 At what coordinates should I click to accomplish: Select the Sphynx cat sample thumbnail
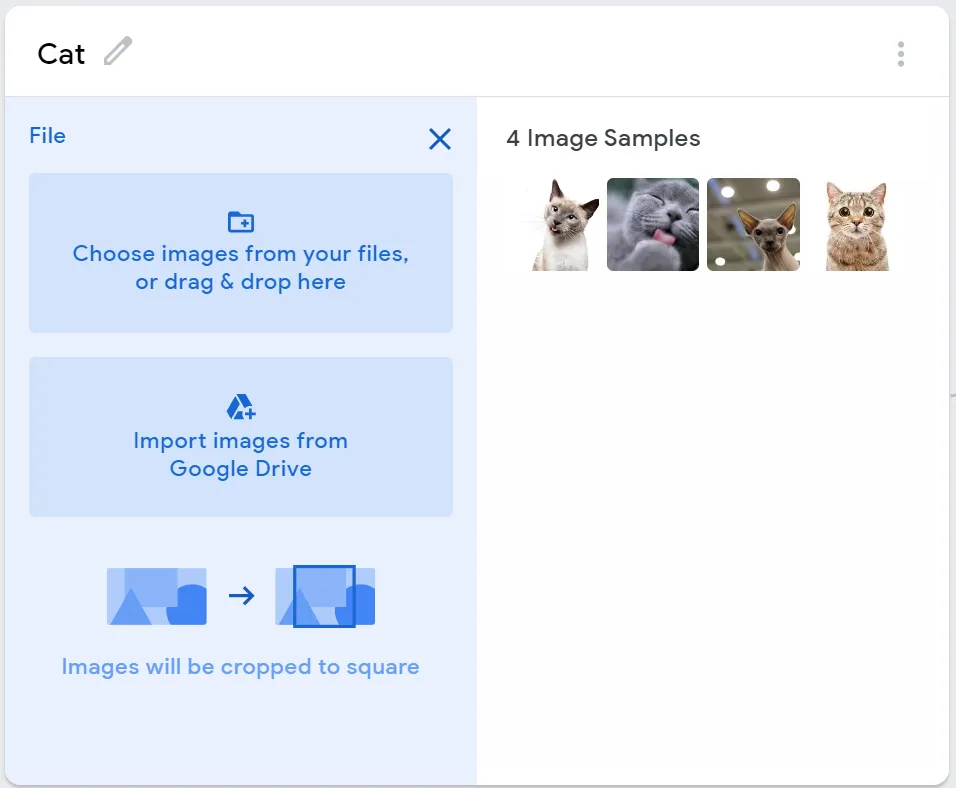753,224
